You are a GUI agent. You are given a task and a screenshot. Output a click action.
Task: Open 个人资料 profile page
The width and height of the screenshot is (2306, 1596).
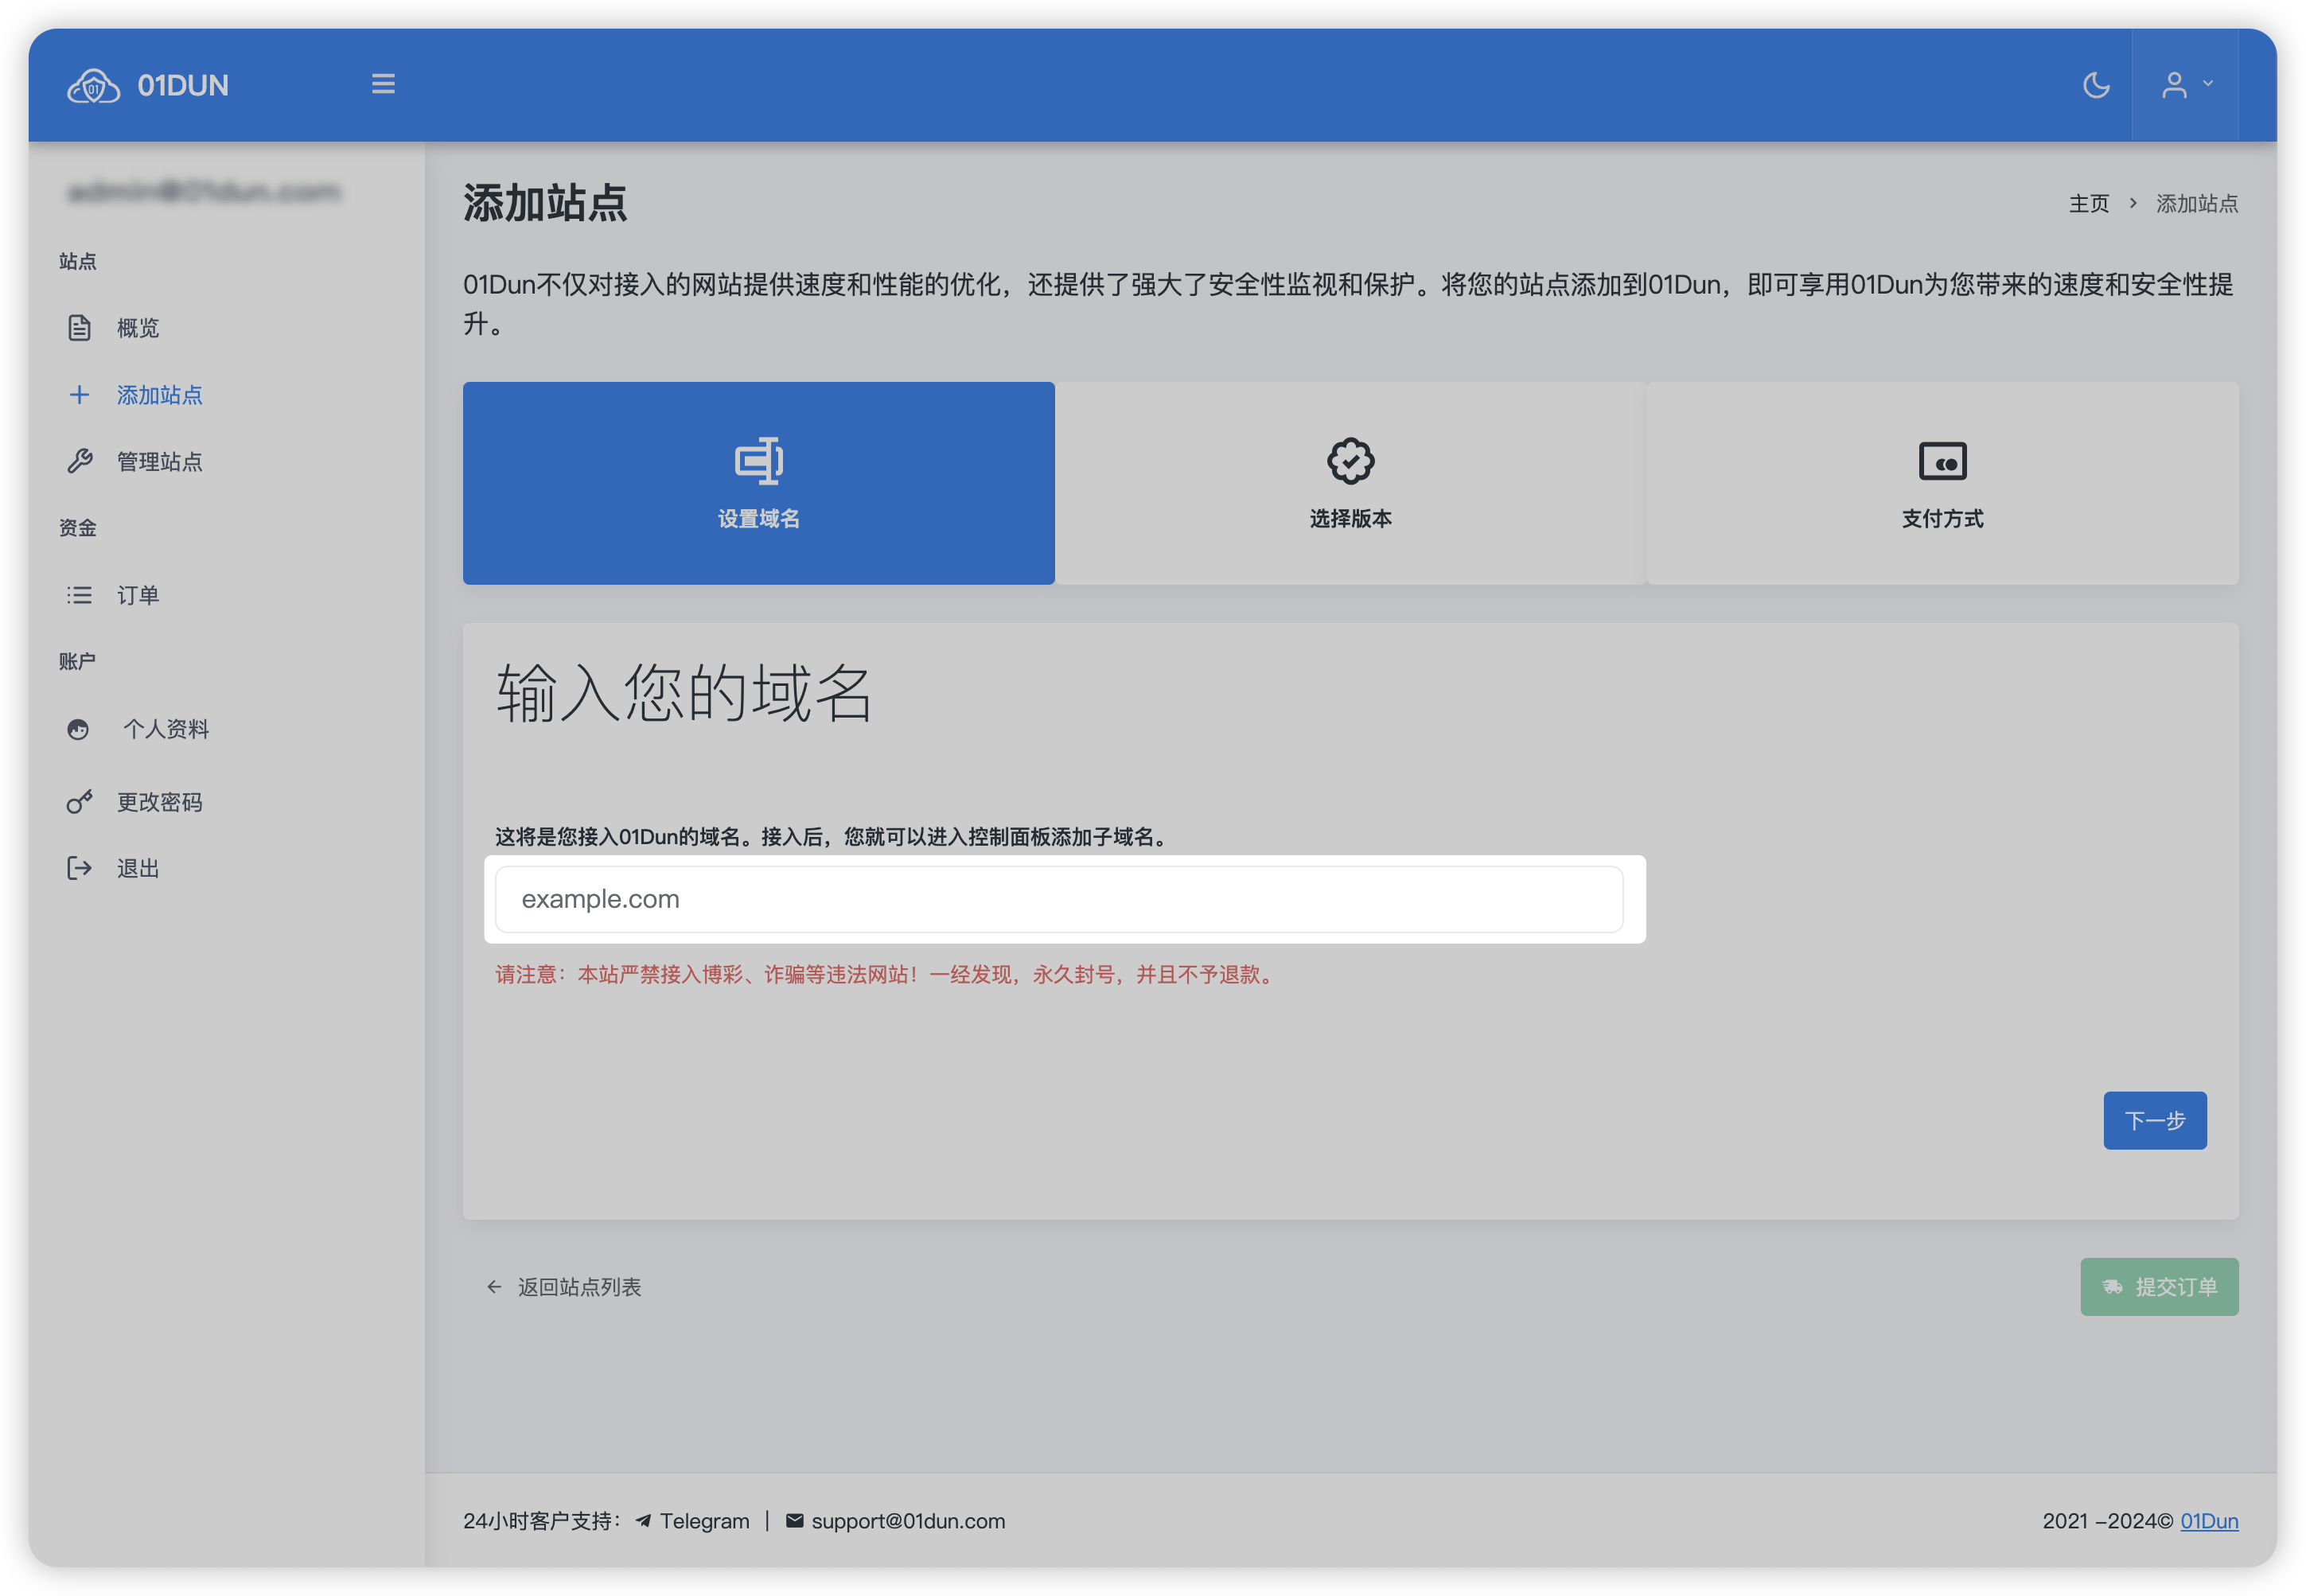coord(165,729)
